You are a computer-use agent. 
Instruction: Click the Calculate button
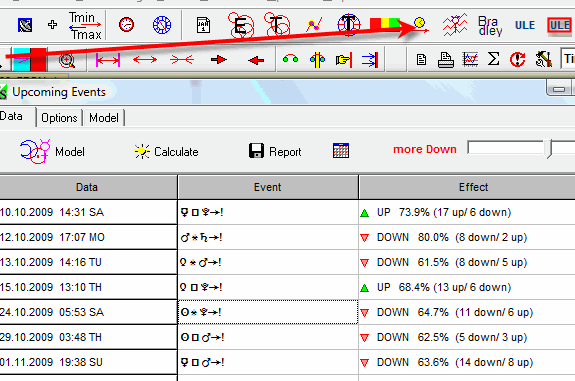166,151
